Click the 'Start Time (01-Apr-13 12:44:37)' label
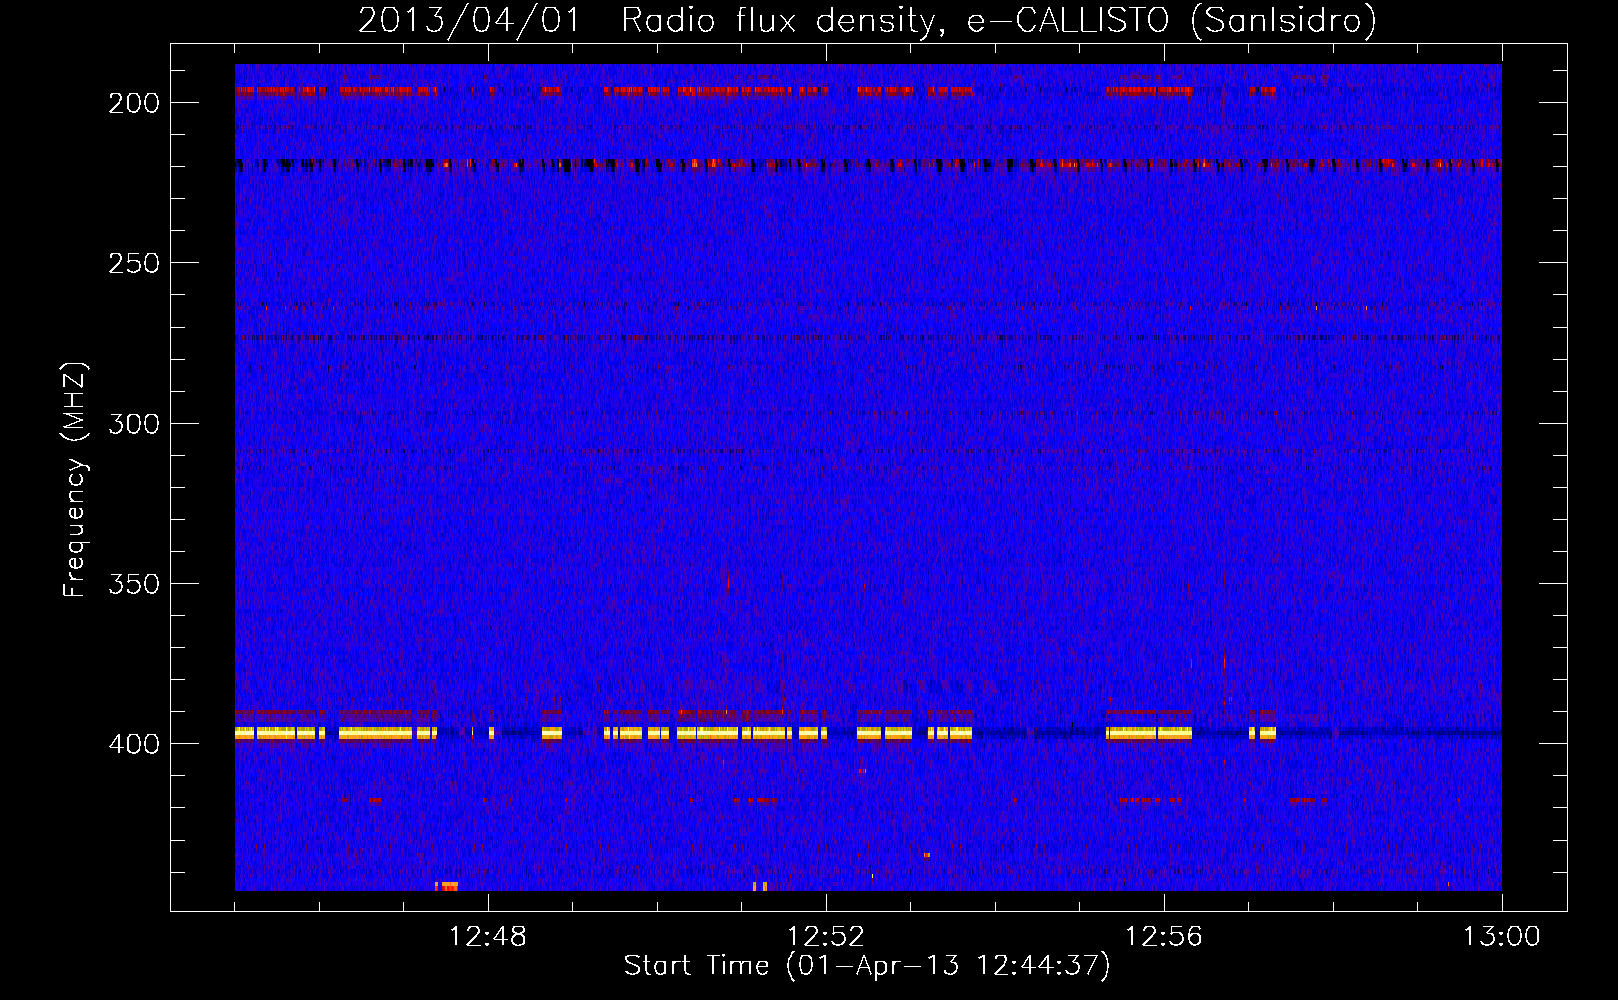The width and height of the screenshot is (1618, 1000). [867, 966]
